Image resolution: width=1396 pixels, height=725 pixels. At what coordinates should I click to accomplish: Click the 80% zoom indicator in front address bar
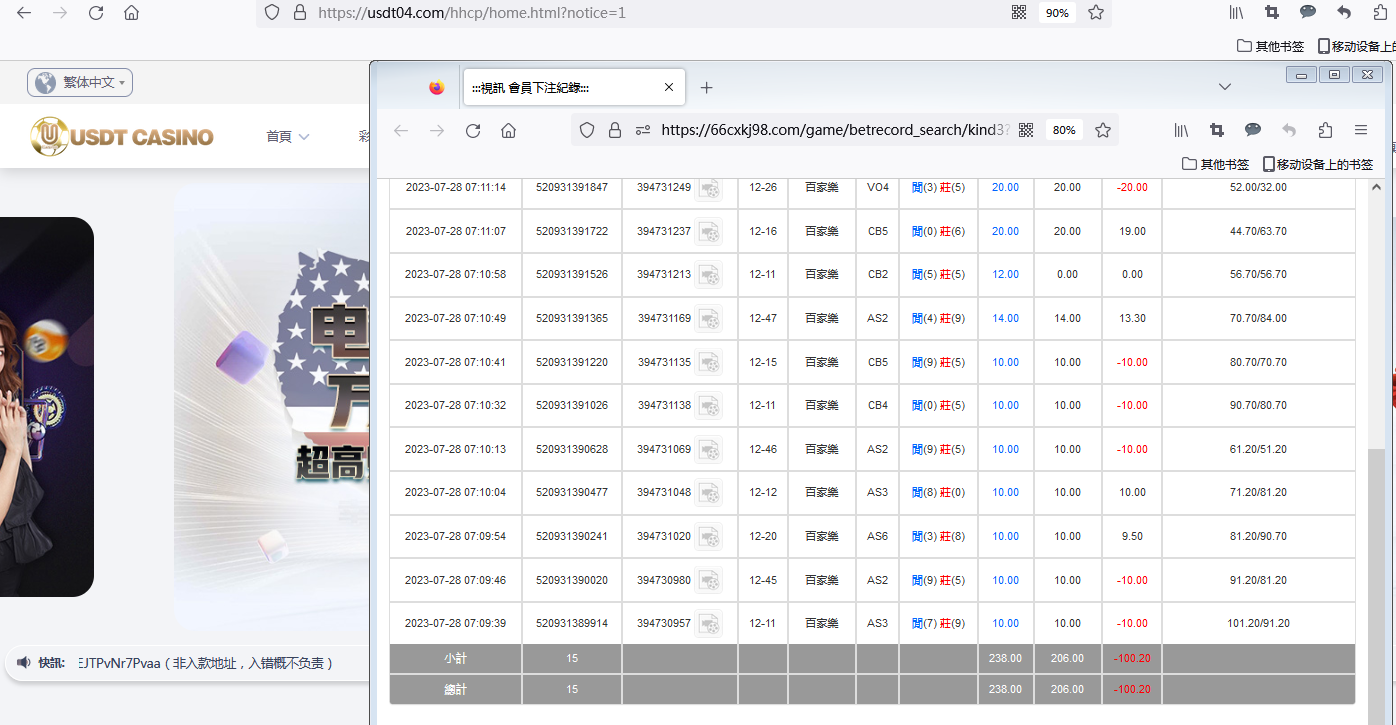point(1064,130)
